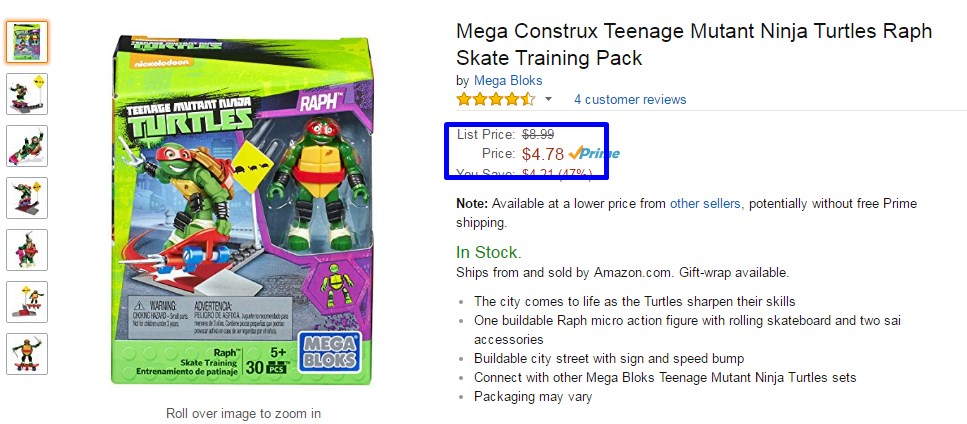Viewport: 967px width, 424px height.
Task: Click the Mega Bloks logo on packaging
Action: pos(330,352)
